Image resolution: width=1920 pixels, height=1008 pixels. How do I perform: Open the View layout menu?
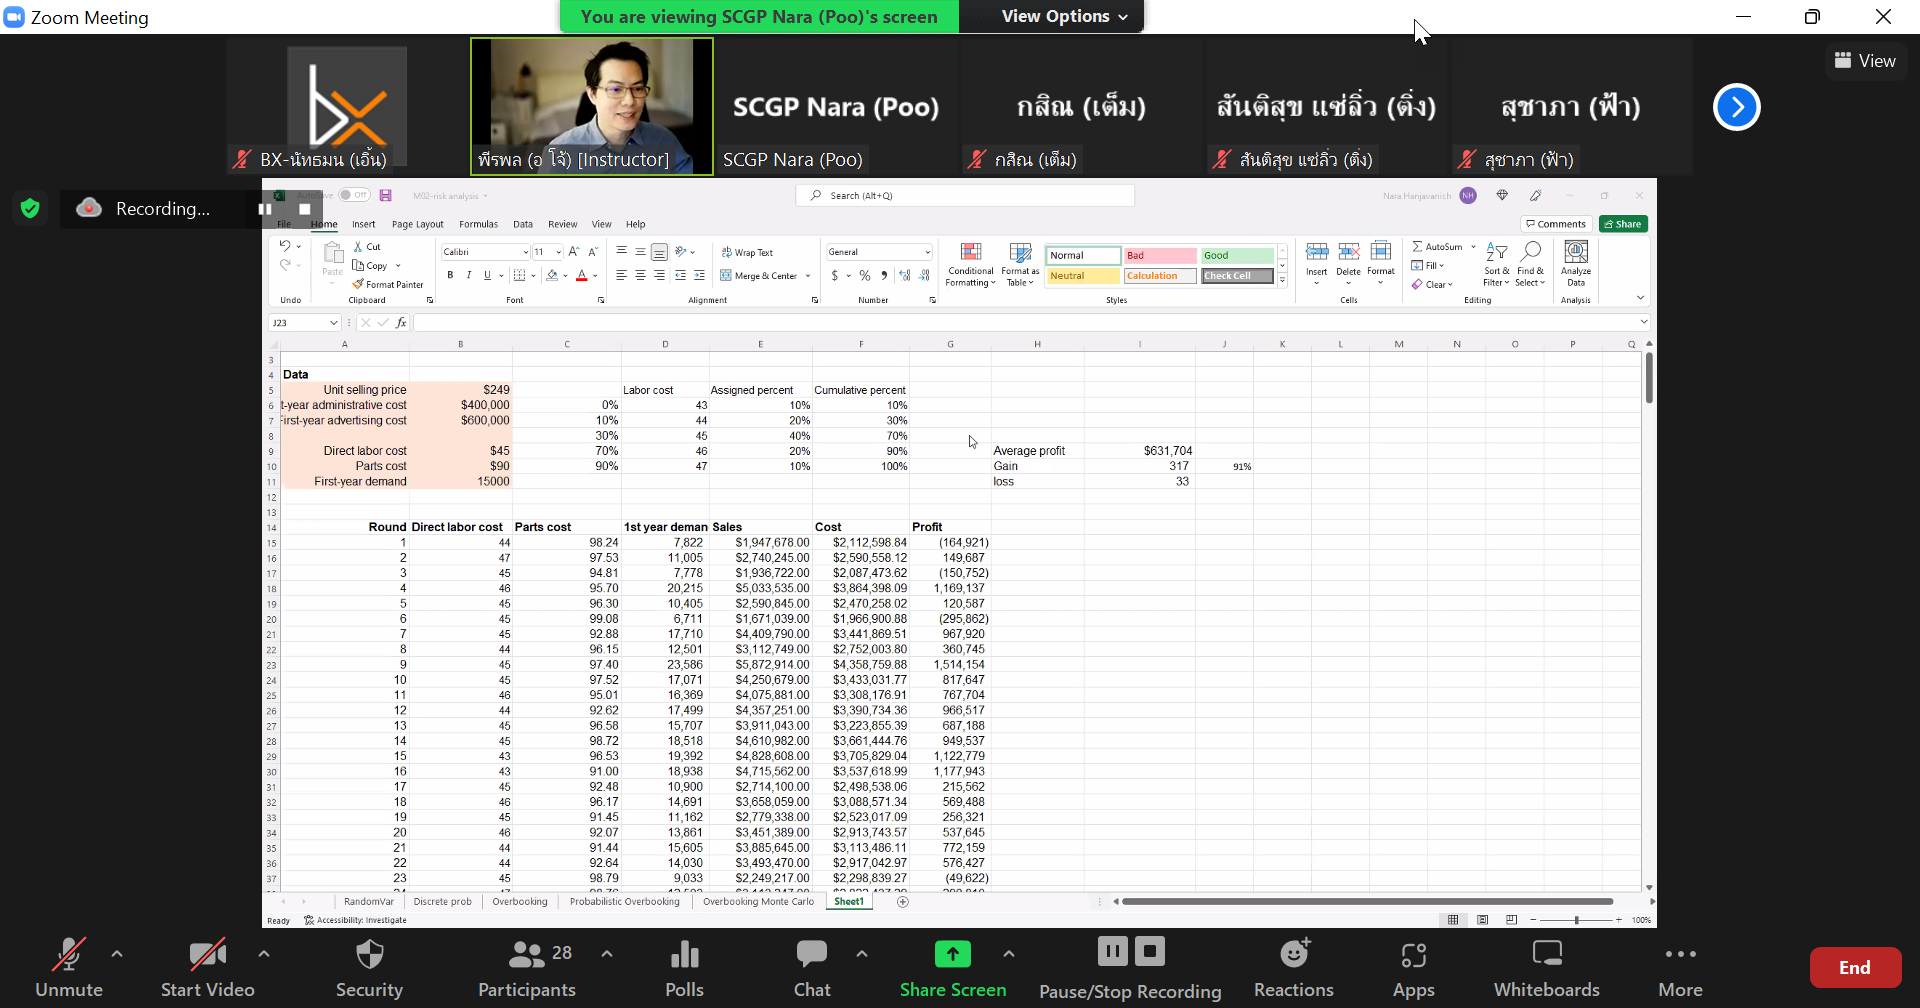point(1865,61)
